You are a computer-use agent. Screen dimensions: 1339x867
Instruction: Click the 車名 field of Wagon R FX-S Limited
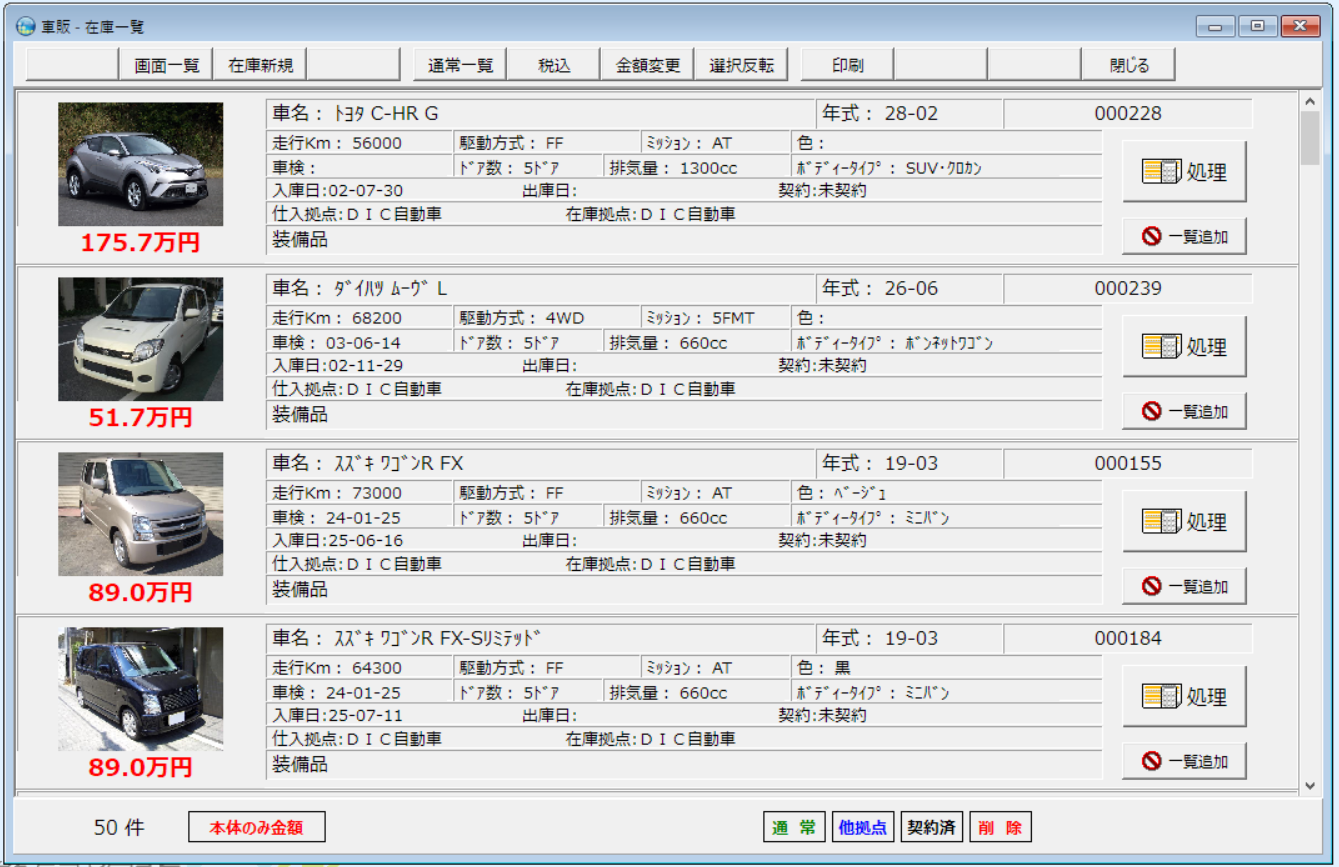[x=541, y=638]
